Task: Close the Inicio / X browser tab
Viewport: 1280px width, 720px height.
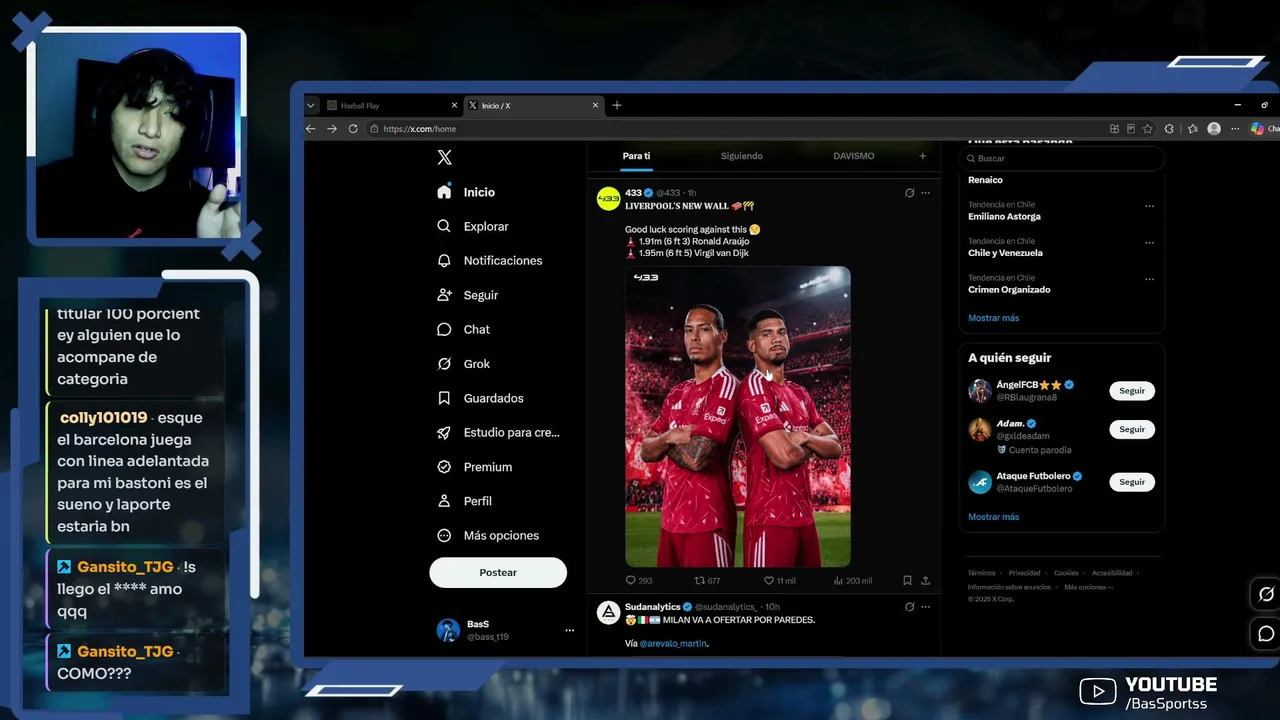Action: pyautogui.click(x=597, y=105)
